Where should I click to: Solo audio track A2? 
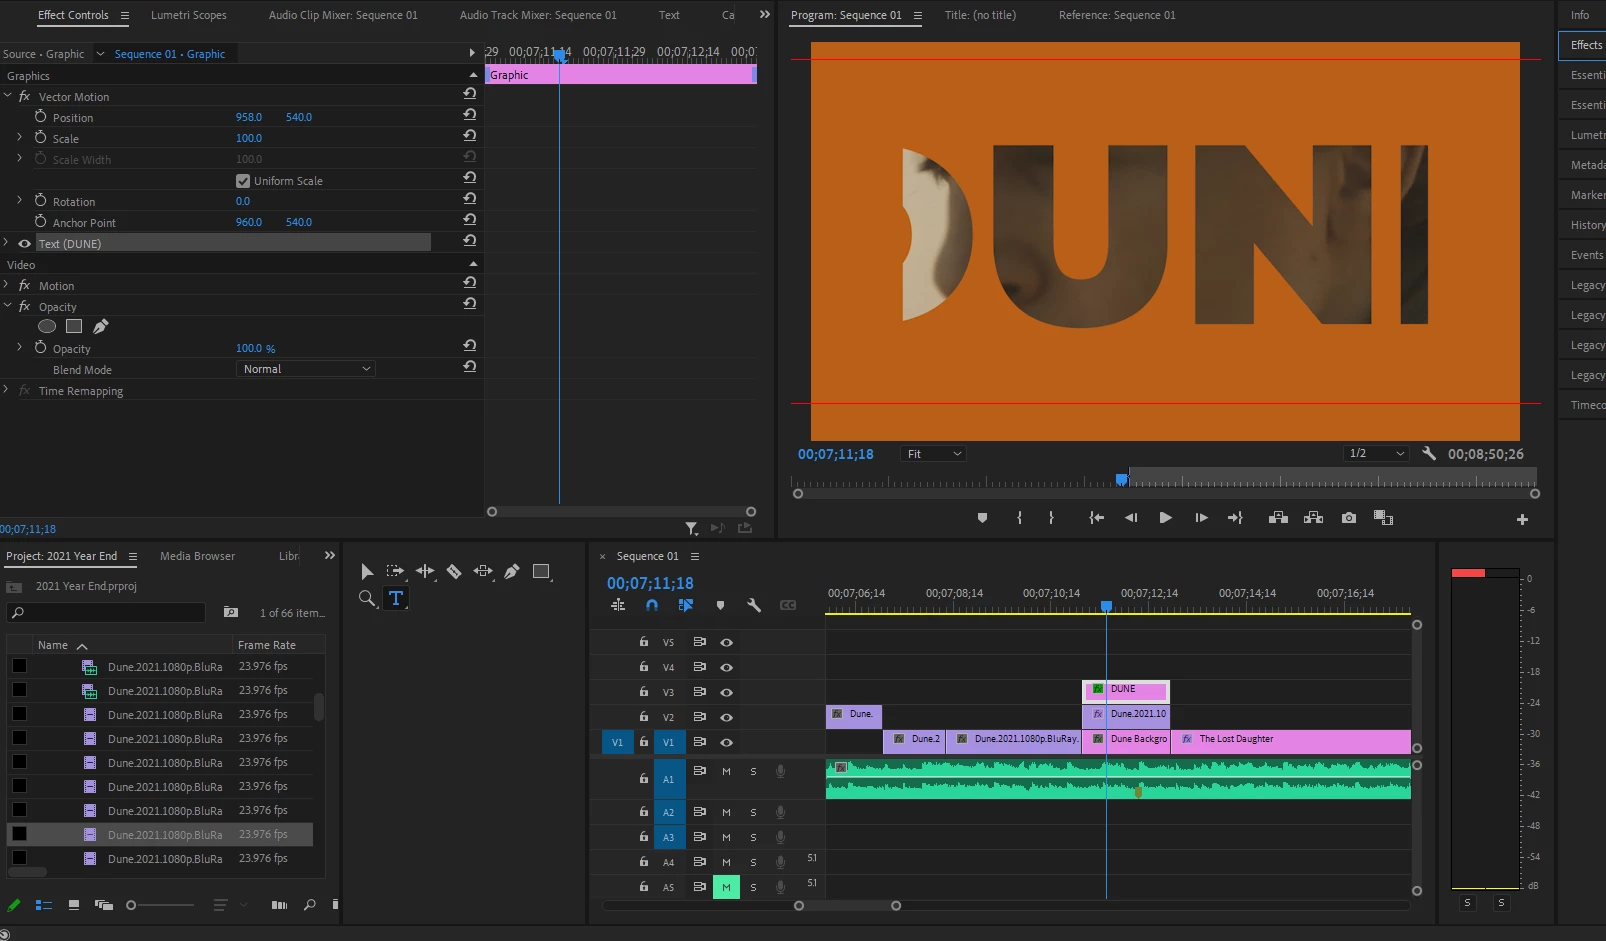tap(753, 812)
